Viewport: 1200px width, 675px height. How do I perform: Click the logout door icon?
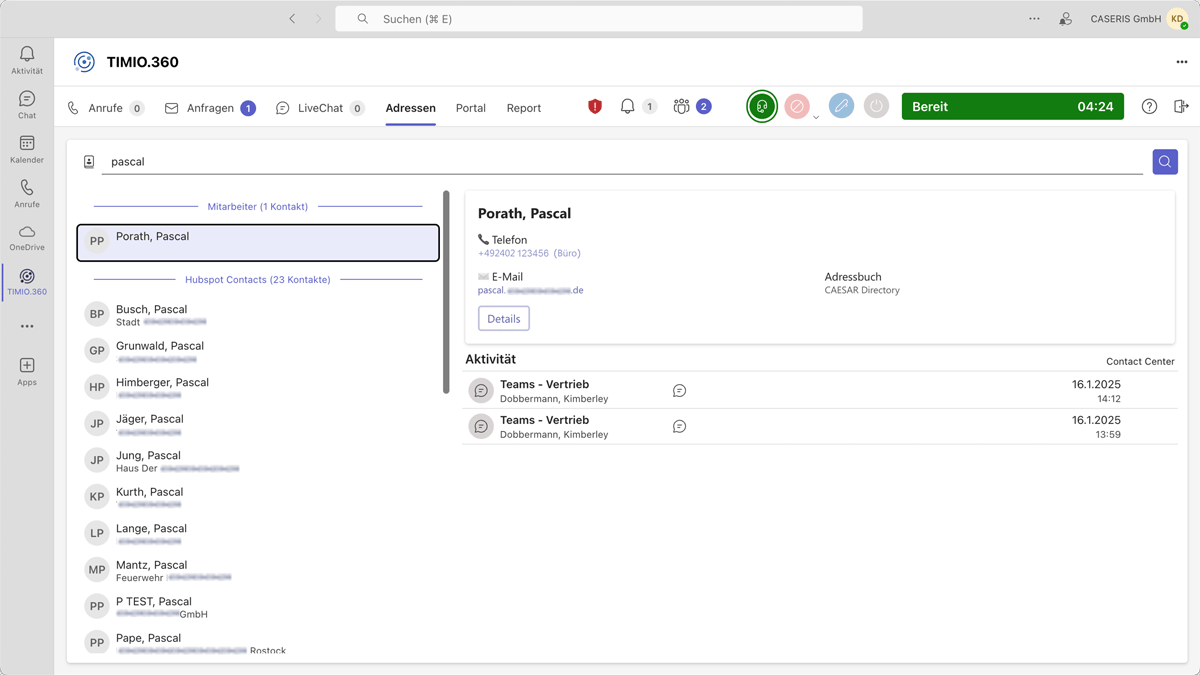tap(1181, 106)
